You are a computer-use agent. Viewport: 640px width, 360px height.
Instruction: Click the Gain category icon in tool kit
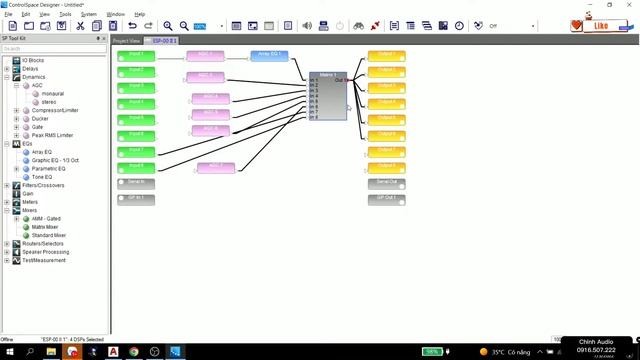coord(16,194)
